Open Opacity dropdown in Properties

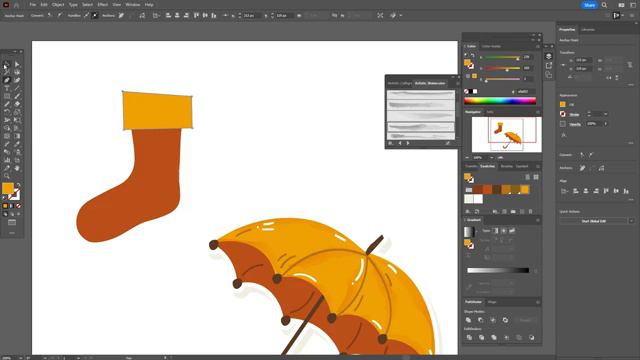point(605,124)
